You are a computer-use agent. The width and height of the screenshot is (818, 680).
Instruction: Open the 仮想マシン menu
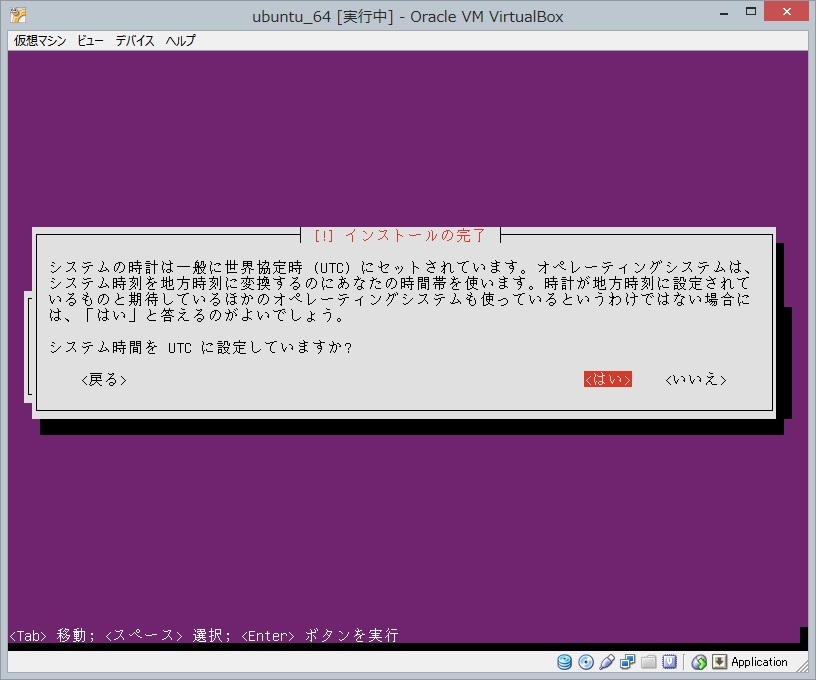40,41
